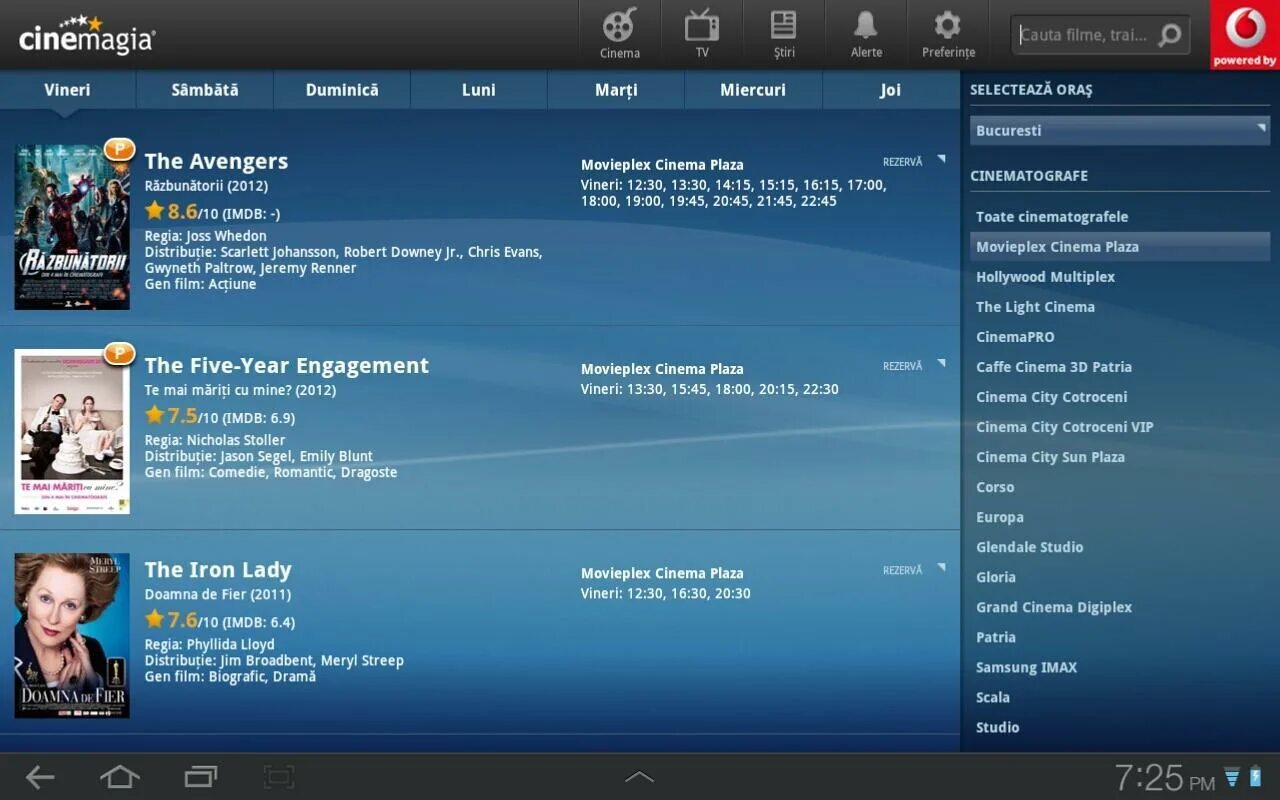Tap the Android home button

coord(120,777)
